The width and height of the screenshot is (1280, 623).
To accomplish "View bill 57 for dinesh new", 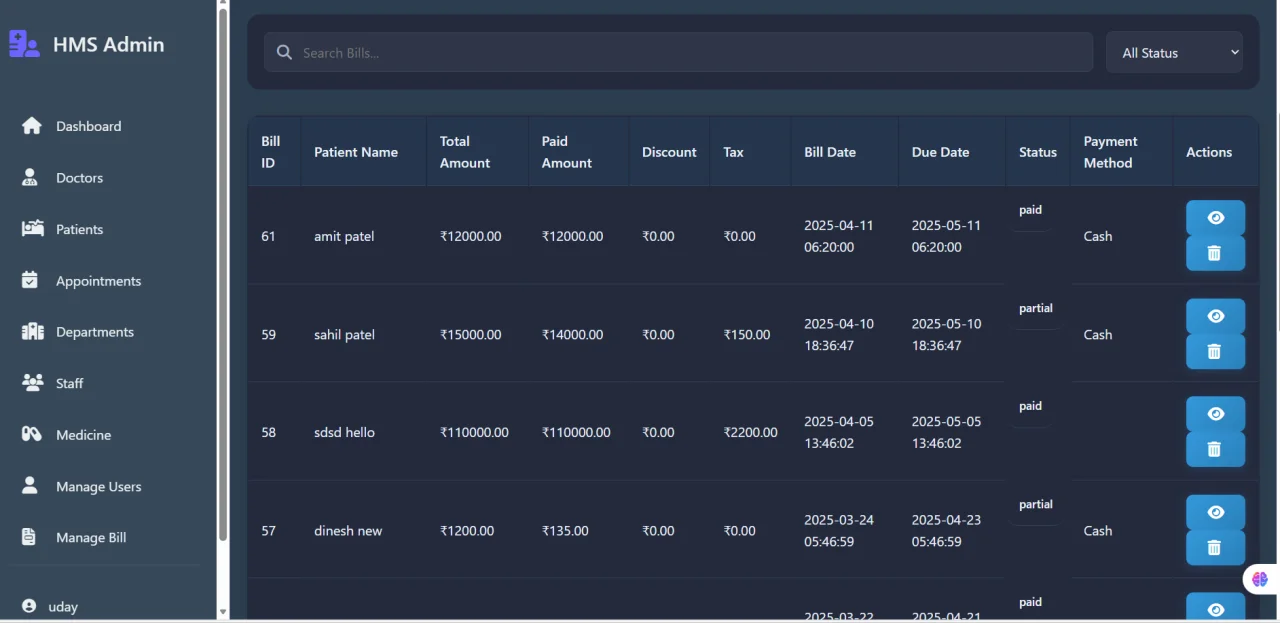I will (1215, 512).
